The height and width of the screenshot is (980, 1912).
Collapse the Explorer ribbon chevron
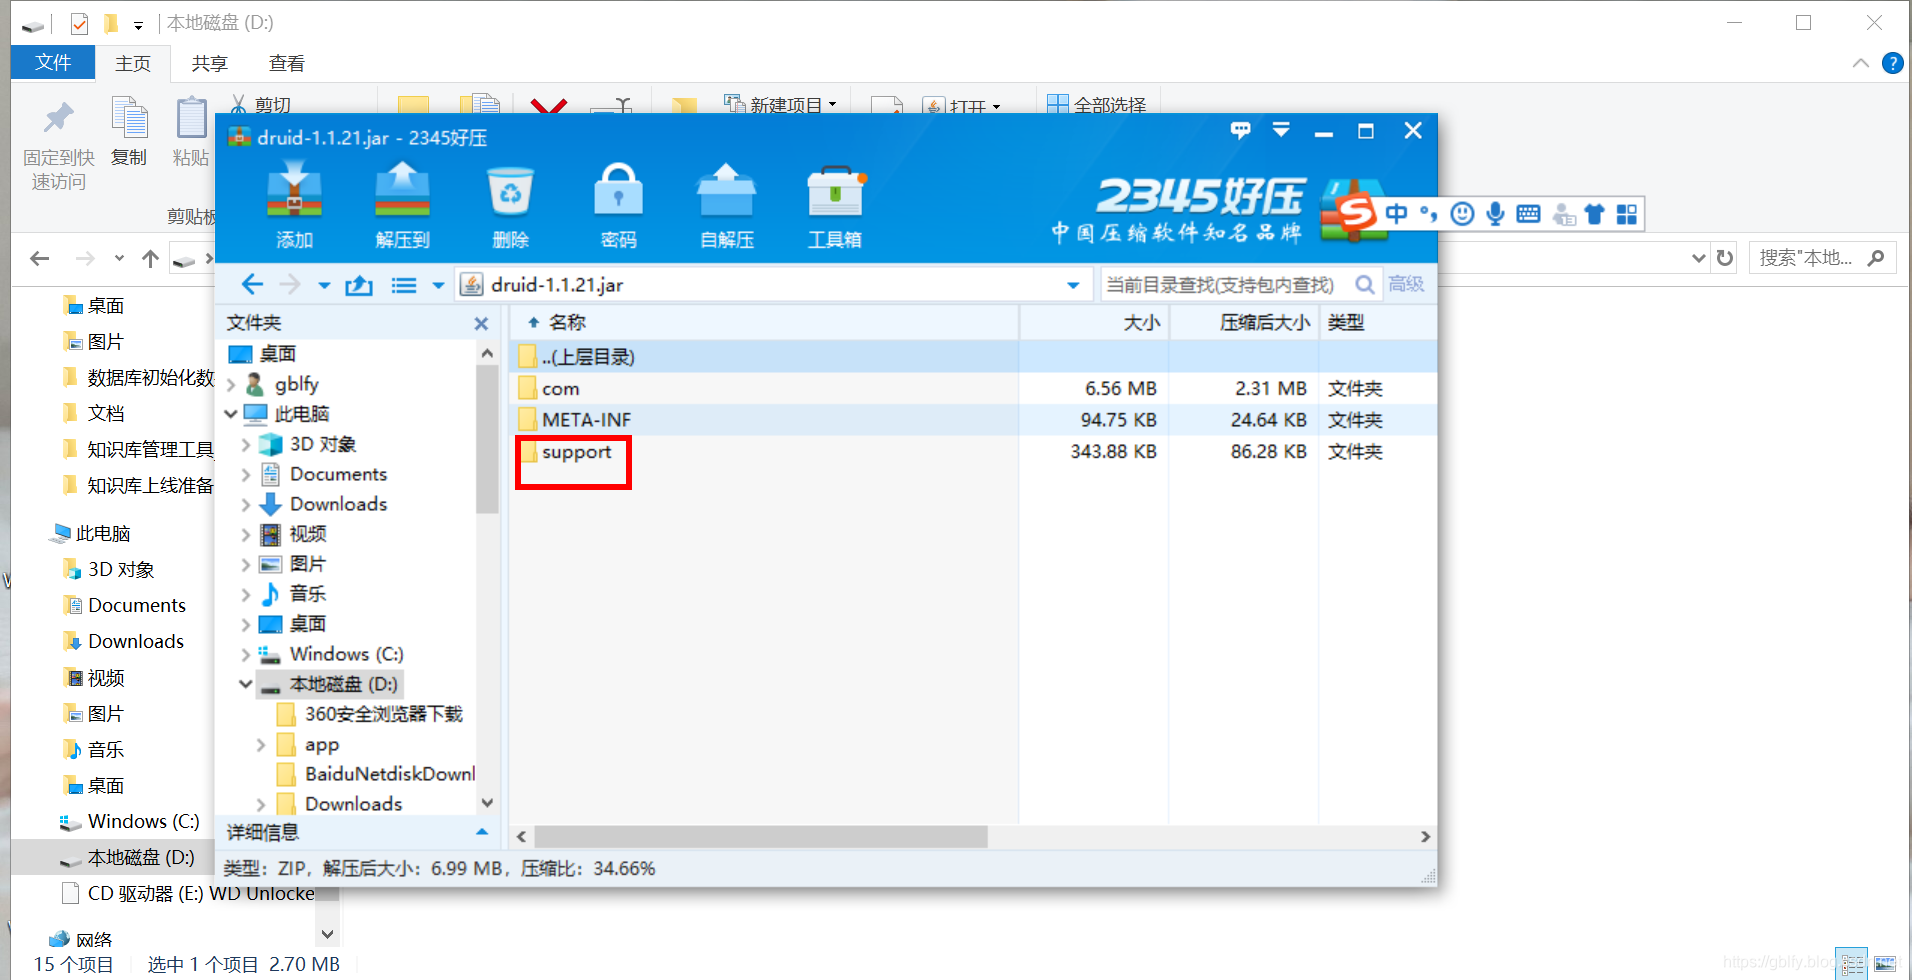click(x=1860, y=63)
